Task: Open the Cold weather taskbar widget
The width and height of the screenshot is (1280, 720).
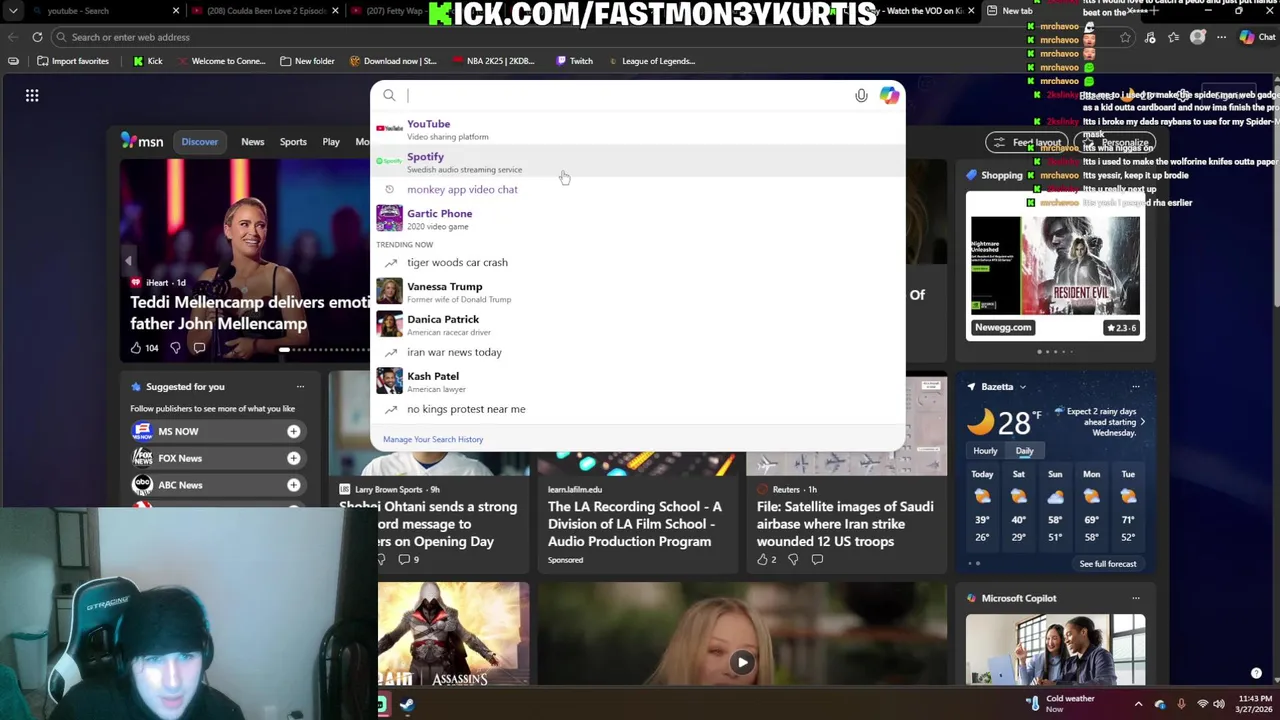Action: click(1060, 704)
